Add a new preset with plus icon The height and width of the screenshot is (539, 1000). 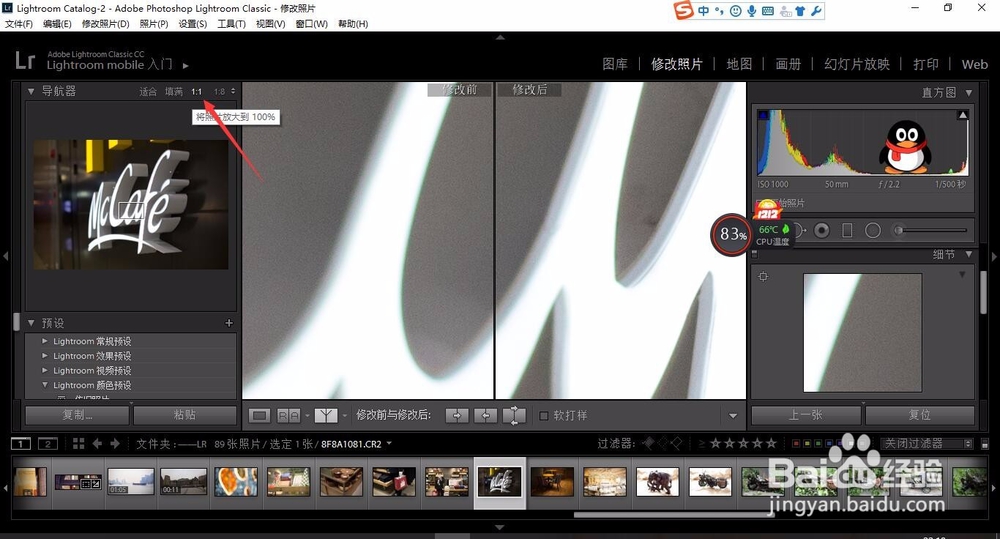[229, 323]
